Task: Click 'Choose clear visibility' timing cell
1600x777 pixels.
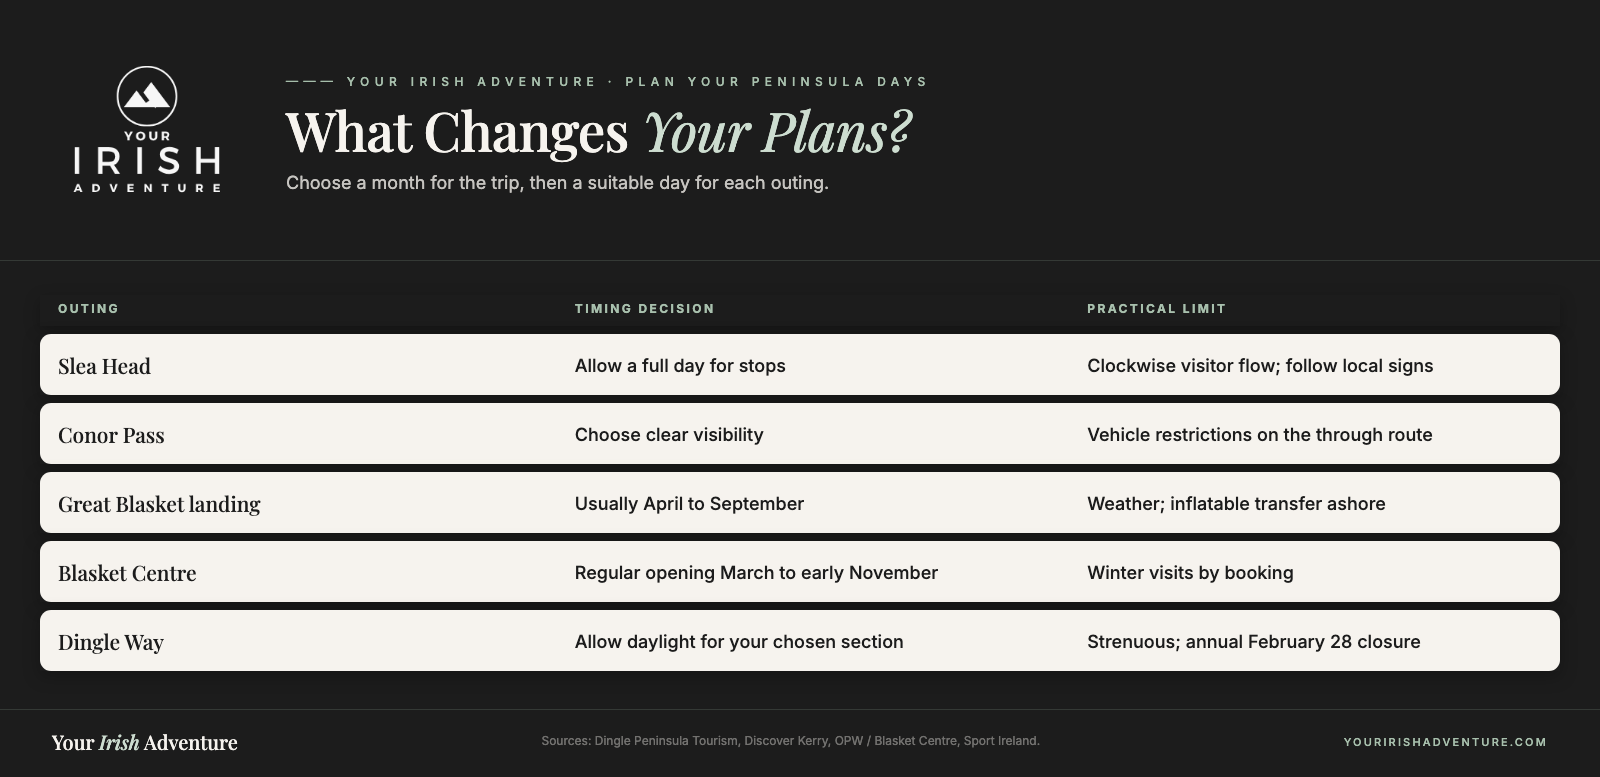Action: coord(669,435)
